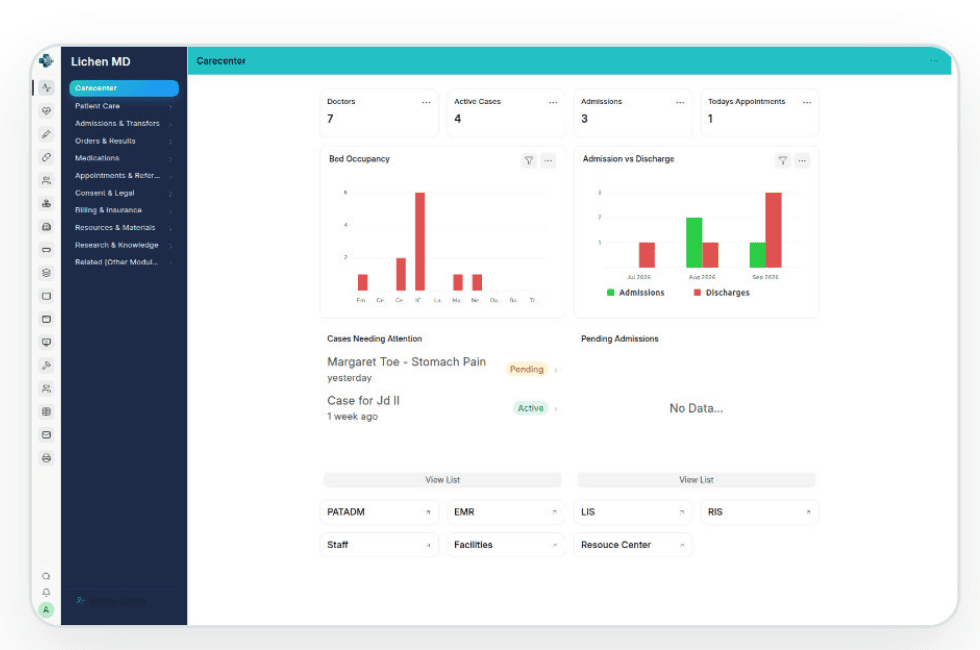Expand Resources & Materials menu
980x650 pixels.
[124, 228]
